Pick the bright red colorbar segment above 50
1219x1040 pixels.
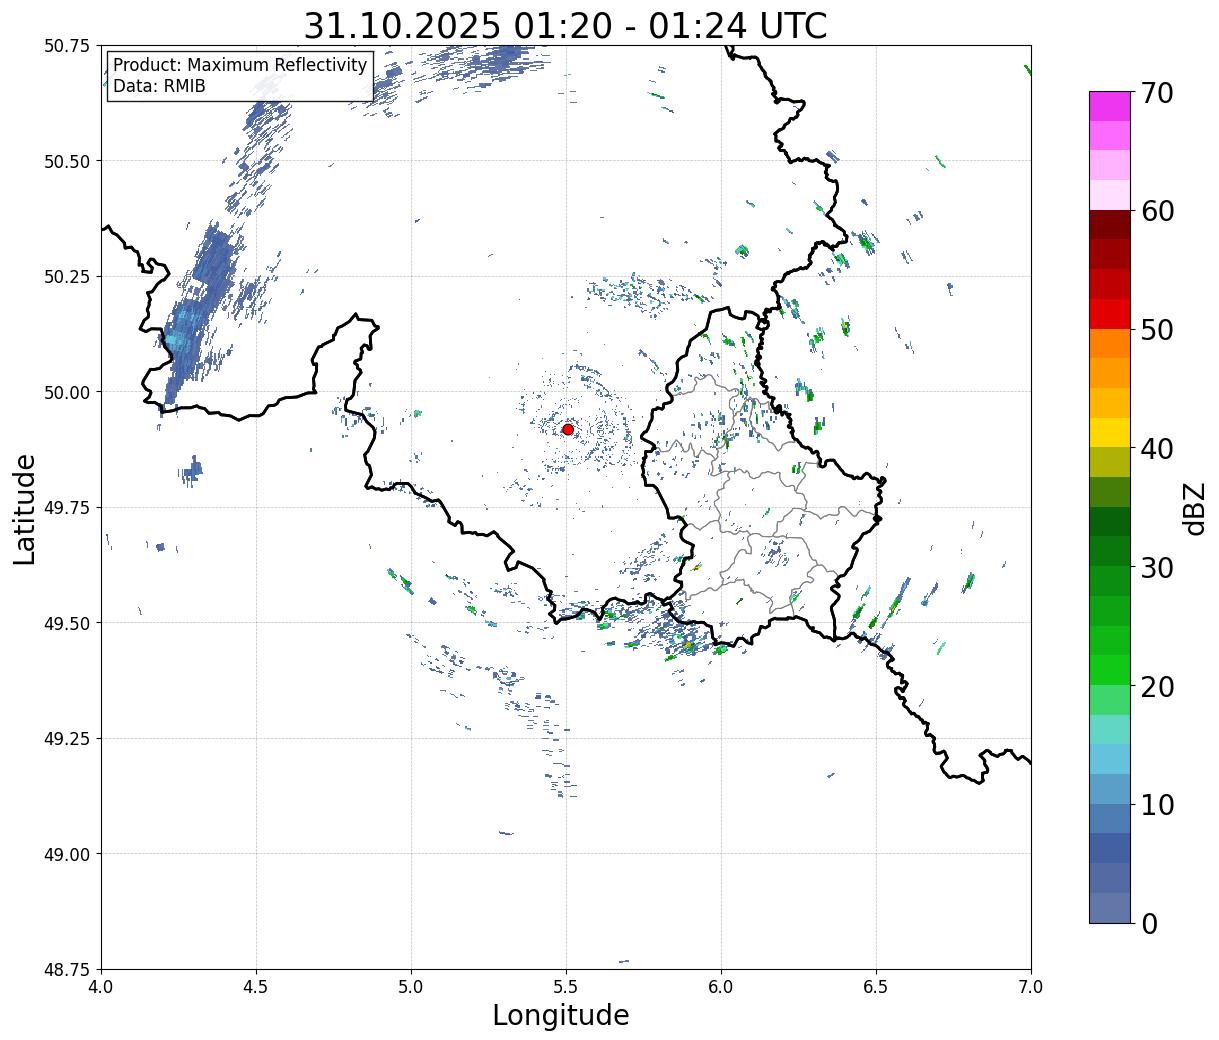(x=1109, y=314)
